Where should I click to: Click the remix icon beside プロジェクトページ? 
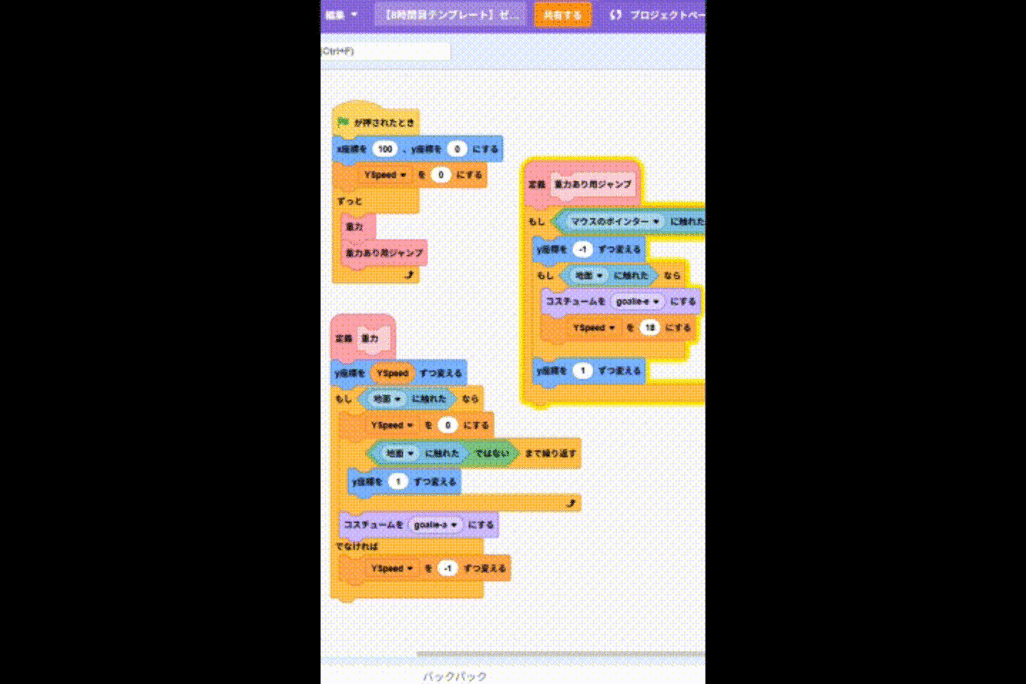point(616,15)
